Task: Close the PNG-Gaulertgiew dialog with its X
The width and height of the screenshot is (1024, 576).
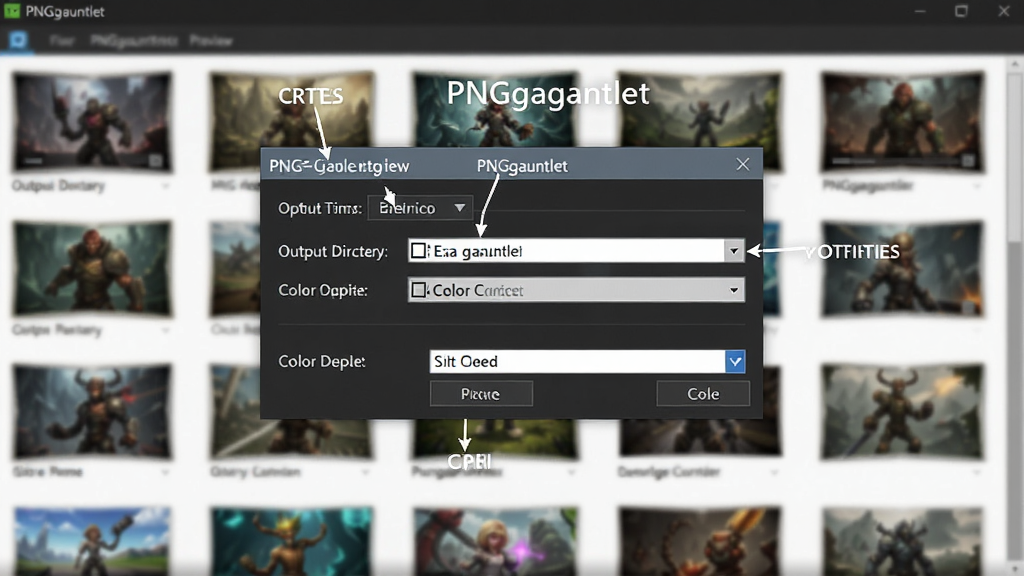Action: tap(743, 164)
